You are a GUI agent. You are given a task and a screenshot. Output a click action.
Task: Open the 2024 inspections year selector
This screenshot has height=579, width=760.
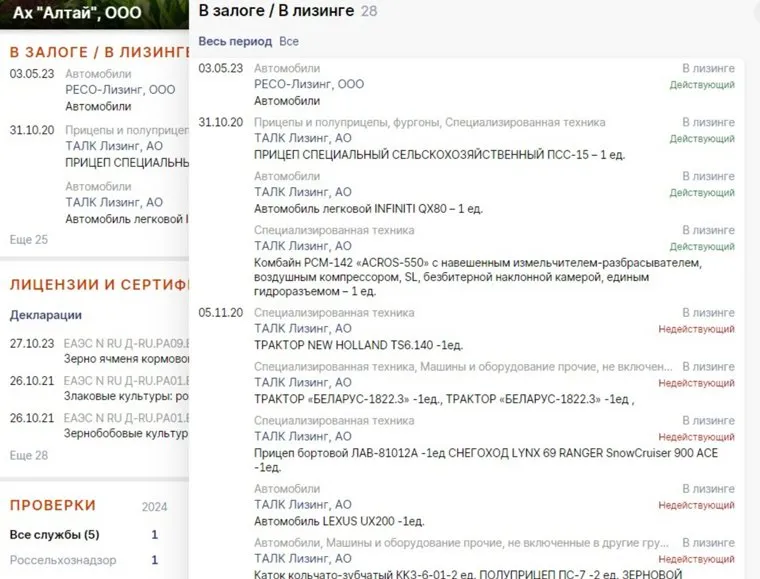155,506
